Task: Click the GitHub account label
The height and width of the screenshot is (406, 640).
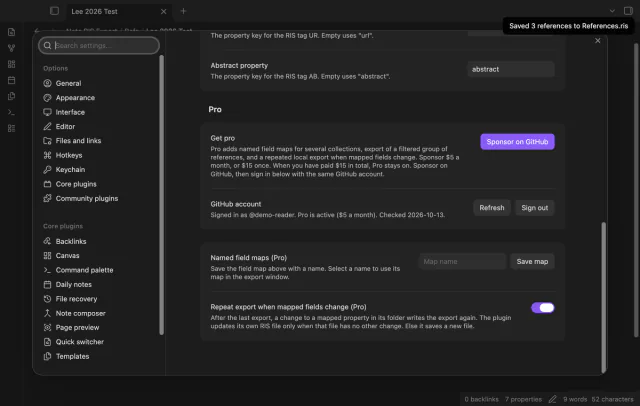Action: tap(236, 204)
